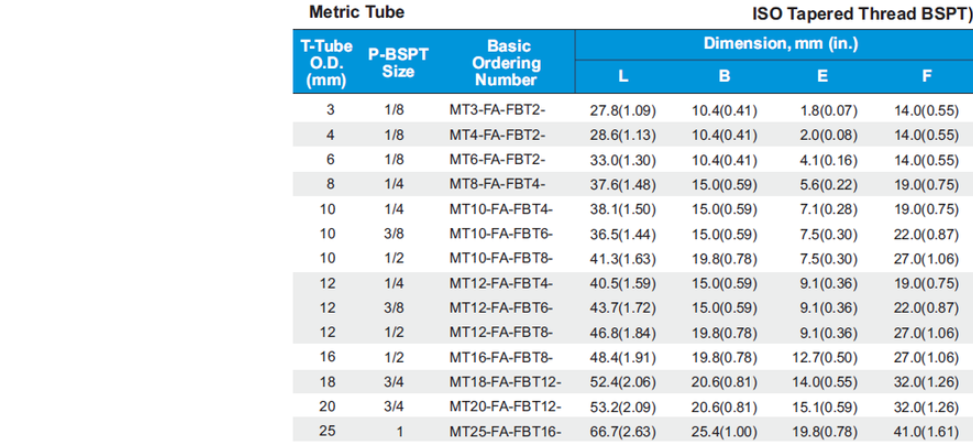
Task: Select ordering number MT3-FA-FBT2-
Action: [x=497, y=109]
